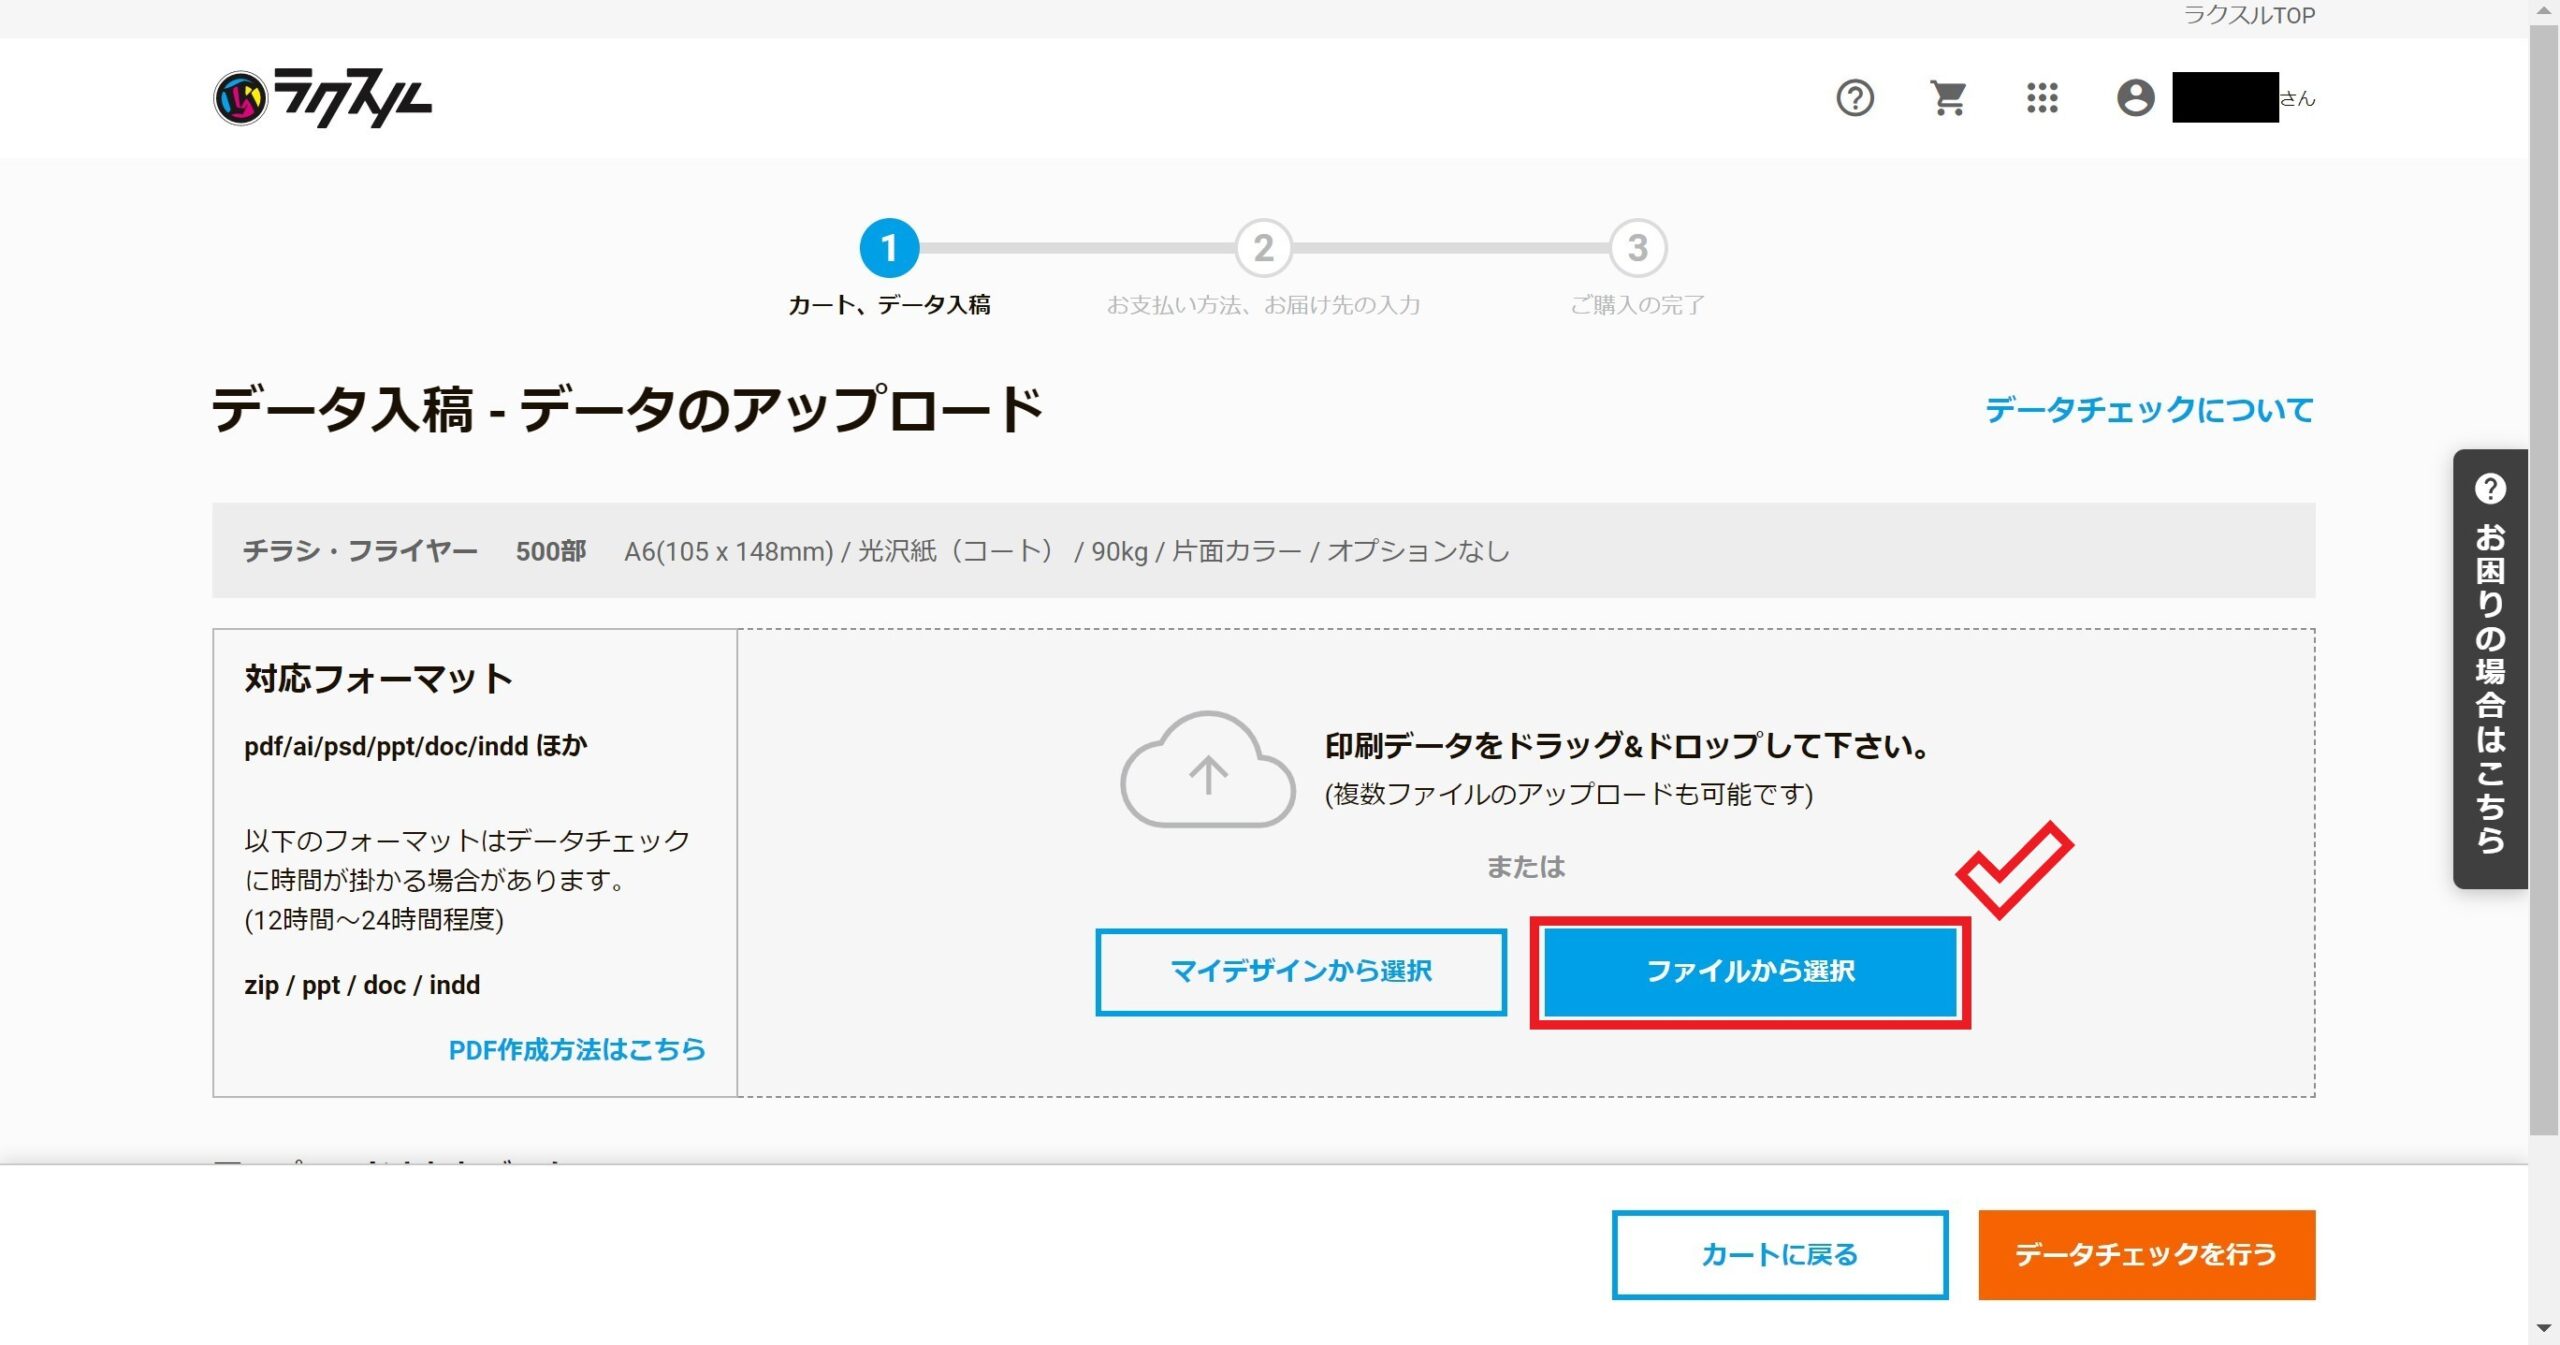Open データチェックについて link
The image size is (2560, 1345).
click(x=2148, y=409)
